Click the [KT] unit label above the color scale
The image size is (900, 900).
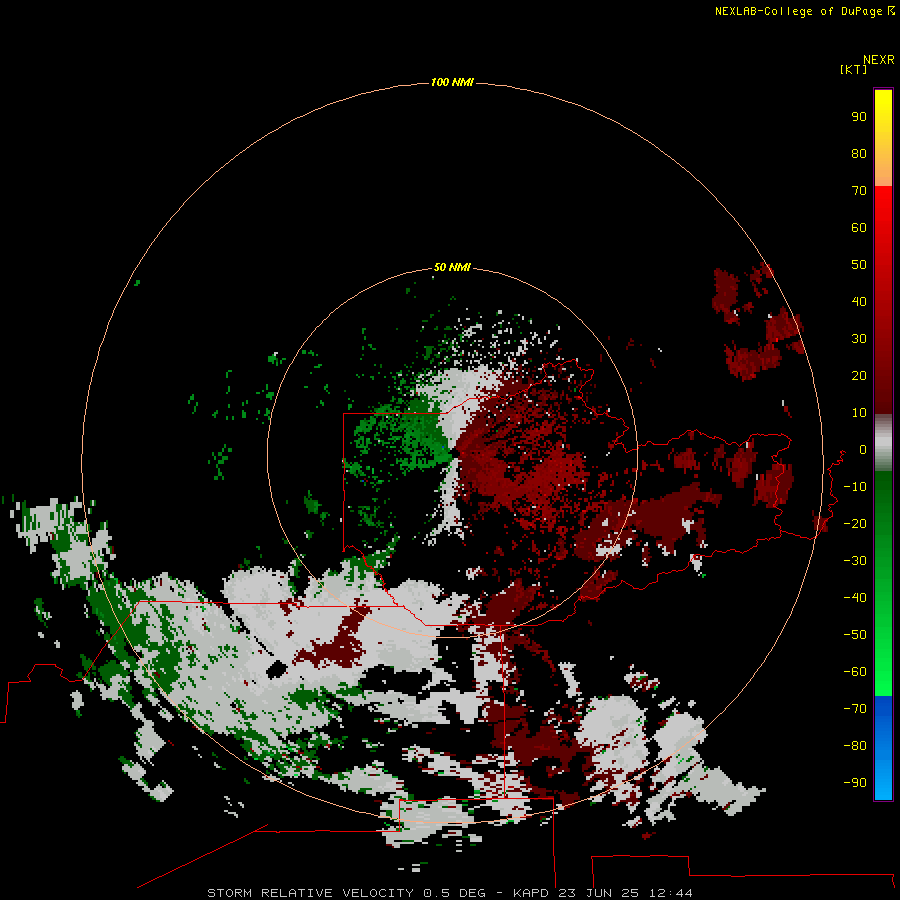853,69
